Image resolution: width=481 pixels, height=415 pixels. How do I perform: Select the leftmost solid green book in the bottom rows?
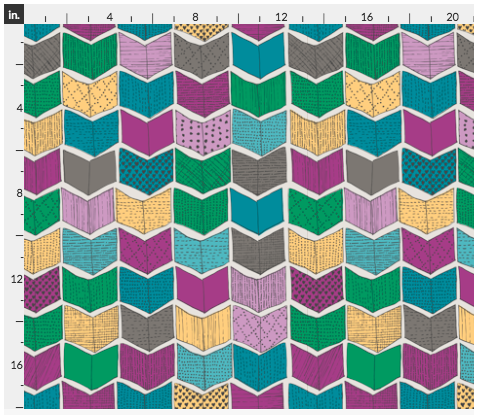coord(91,366)
